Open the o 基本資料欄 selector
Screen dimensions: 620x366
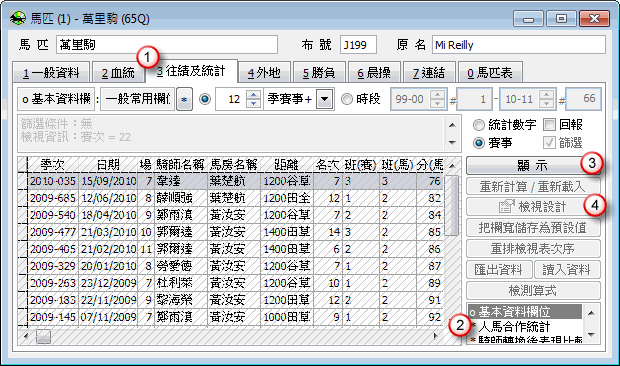click(56, 99)
